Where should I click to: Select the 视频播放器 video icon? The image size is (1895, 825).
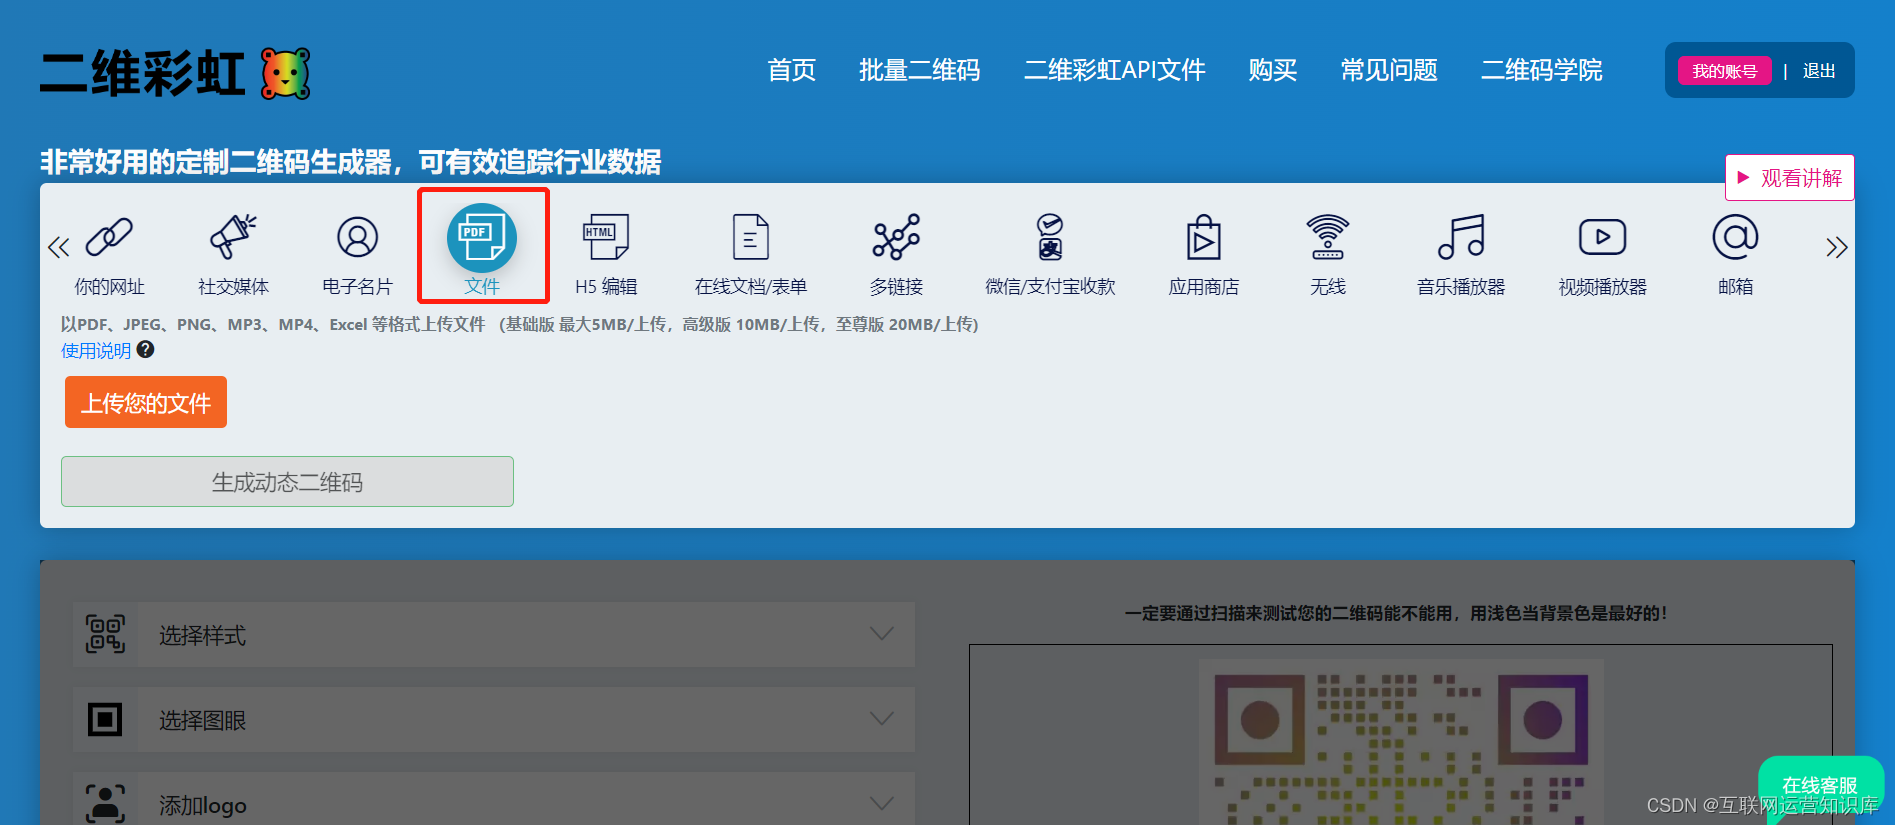(1603, 237)
